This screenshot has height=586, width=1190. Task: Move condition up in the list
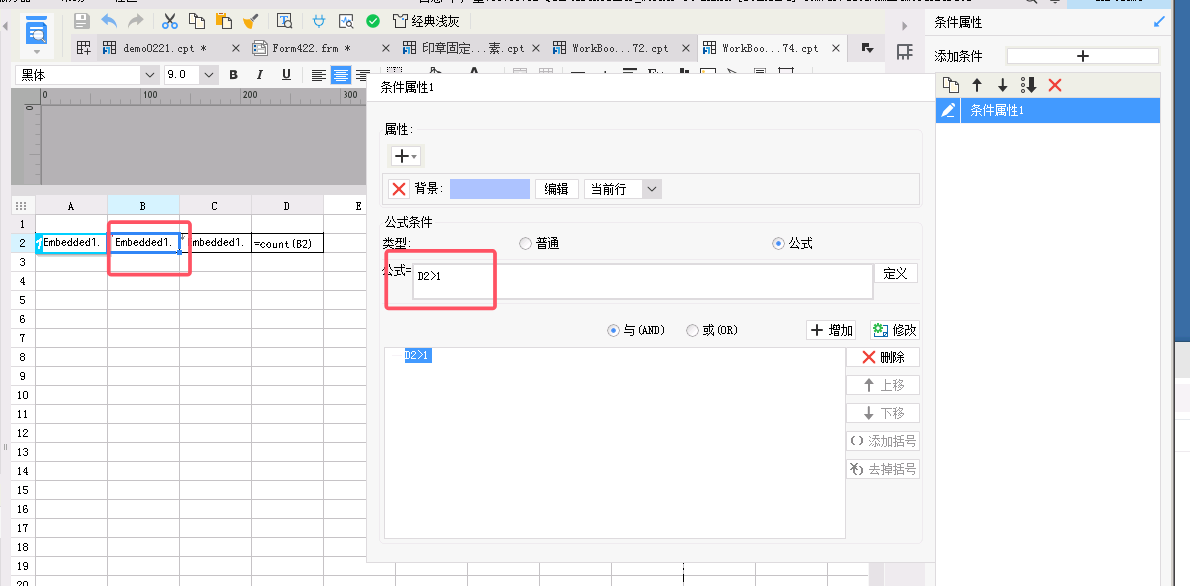977,85
